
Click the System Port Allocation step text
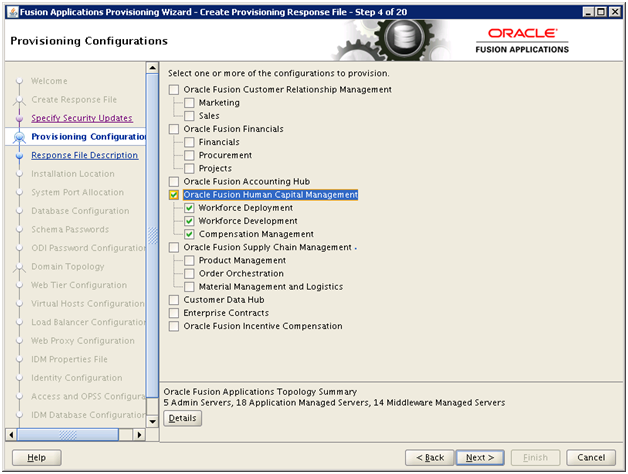[78, 192]
